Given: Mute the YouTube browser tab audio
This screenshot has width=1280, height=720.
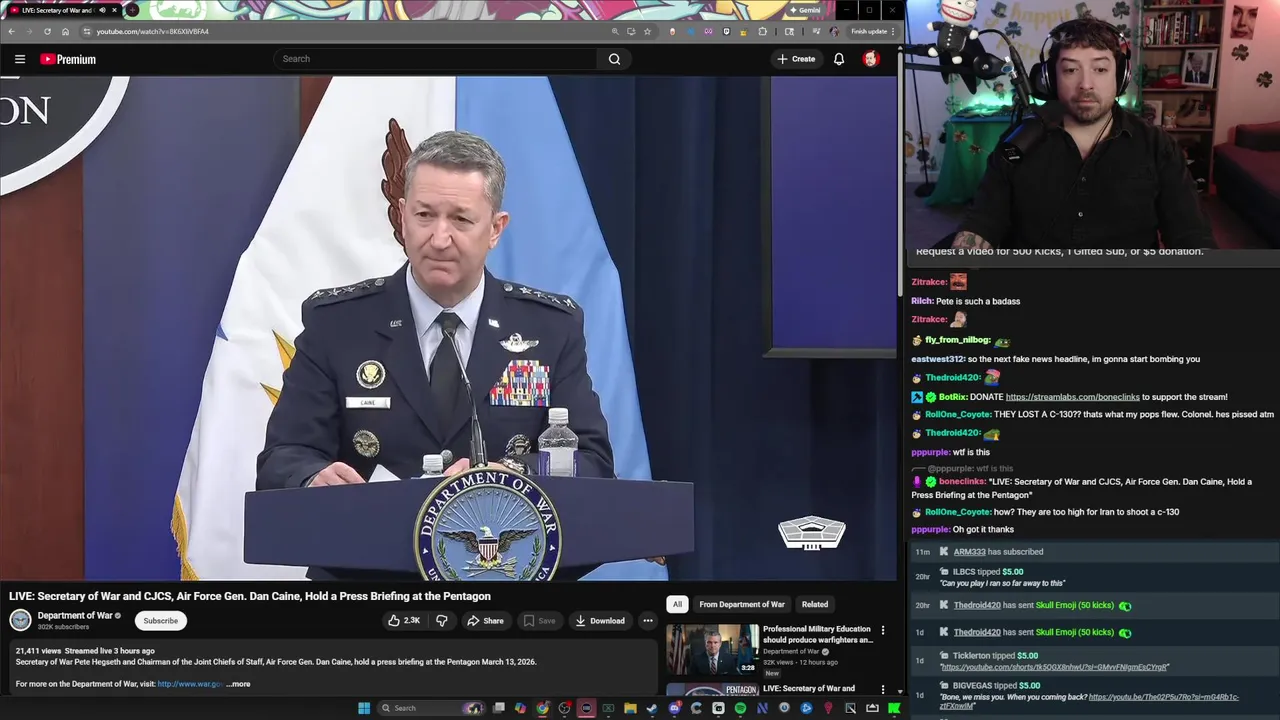Looking at the screenshot, I should pyautogui.click(x=102, y=10).
